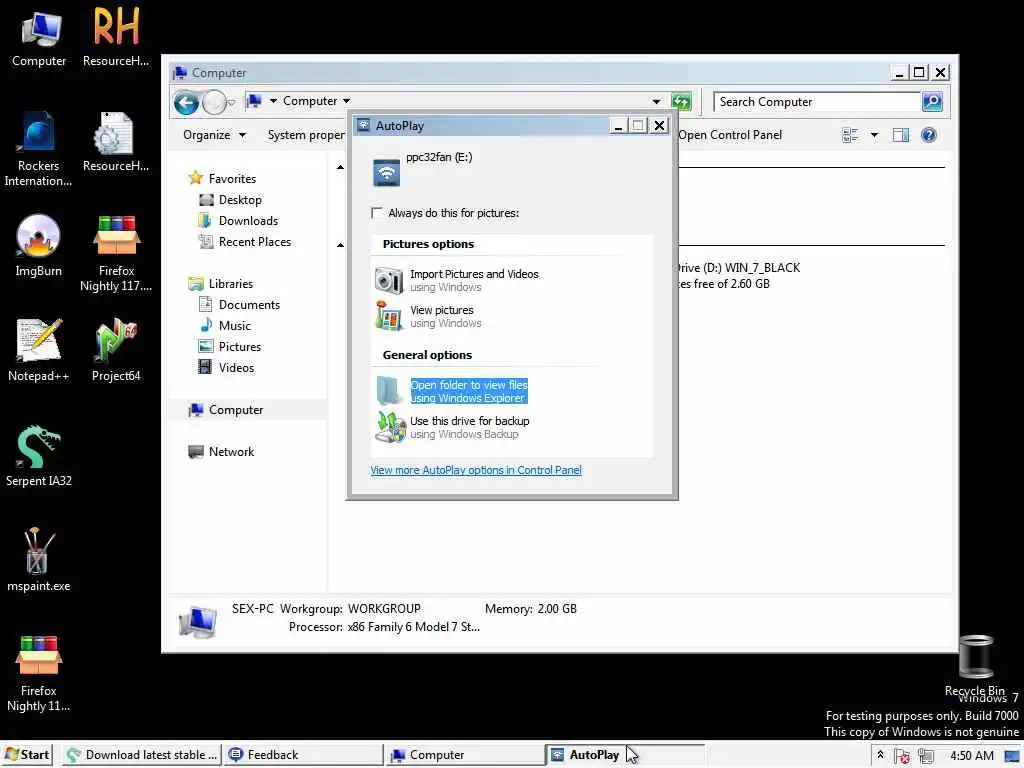Image resolution: width=1024 pixels, height=768 pixels.
Task: Switch to the Computer taskbar button
Action: click(464, 754)
